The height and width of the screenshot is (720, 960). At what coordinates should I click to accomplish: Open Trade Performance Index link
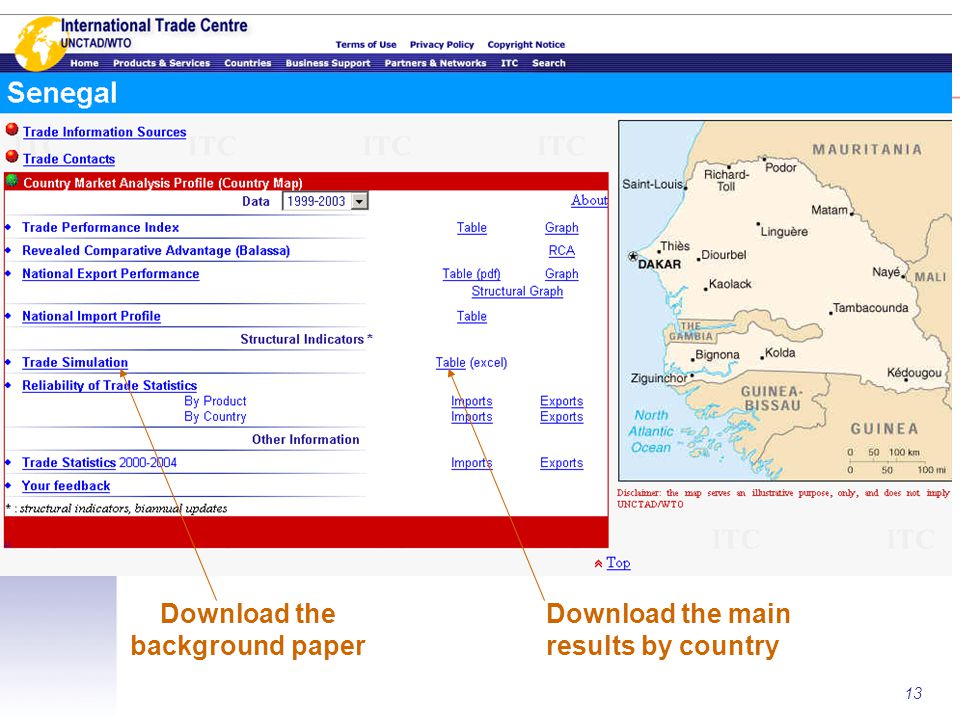[x=100, y=228]
